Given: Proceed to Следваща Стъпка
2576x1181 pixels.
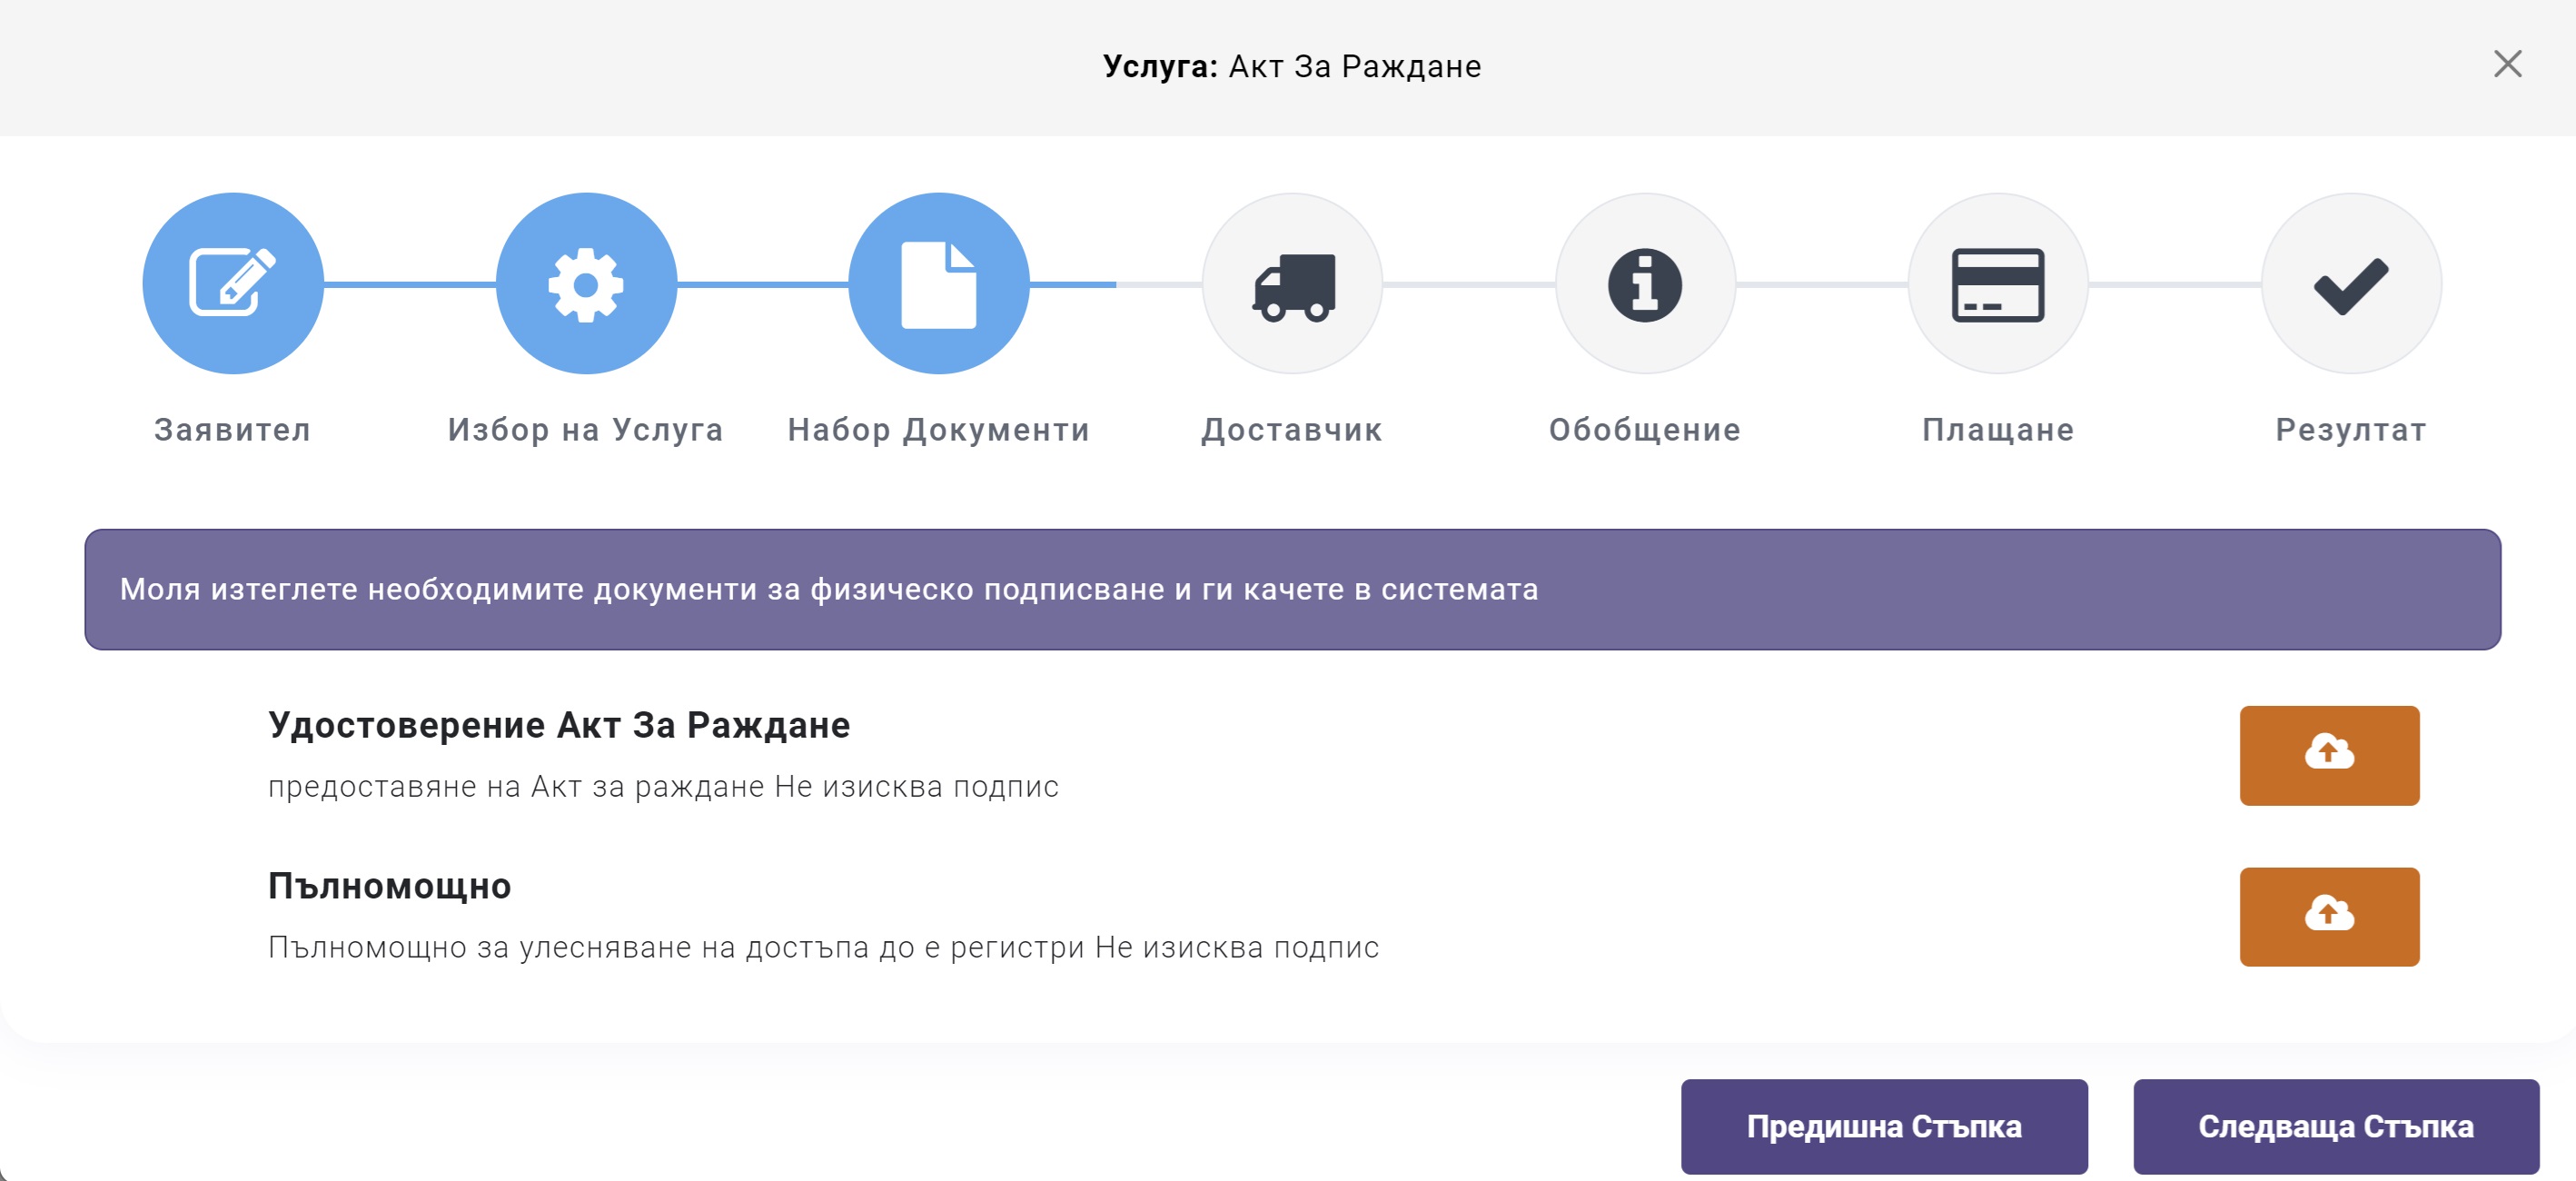Looking at the screenshot, I should click(x=2335, y=1126).
